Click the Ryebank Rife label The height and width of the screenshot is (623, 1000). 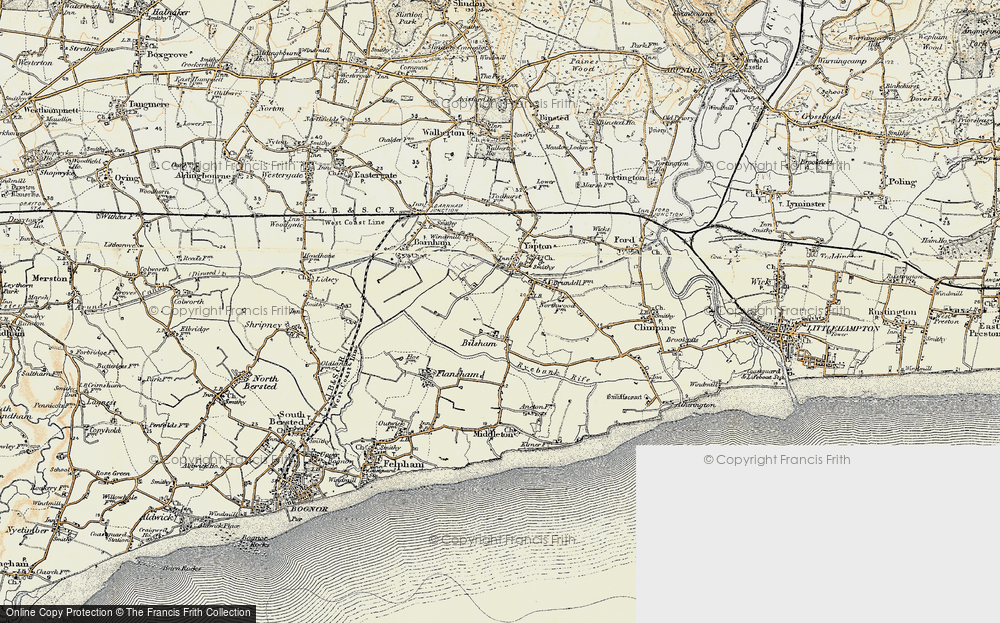pyautogui.click(x=554, y=373)
